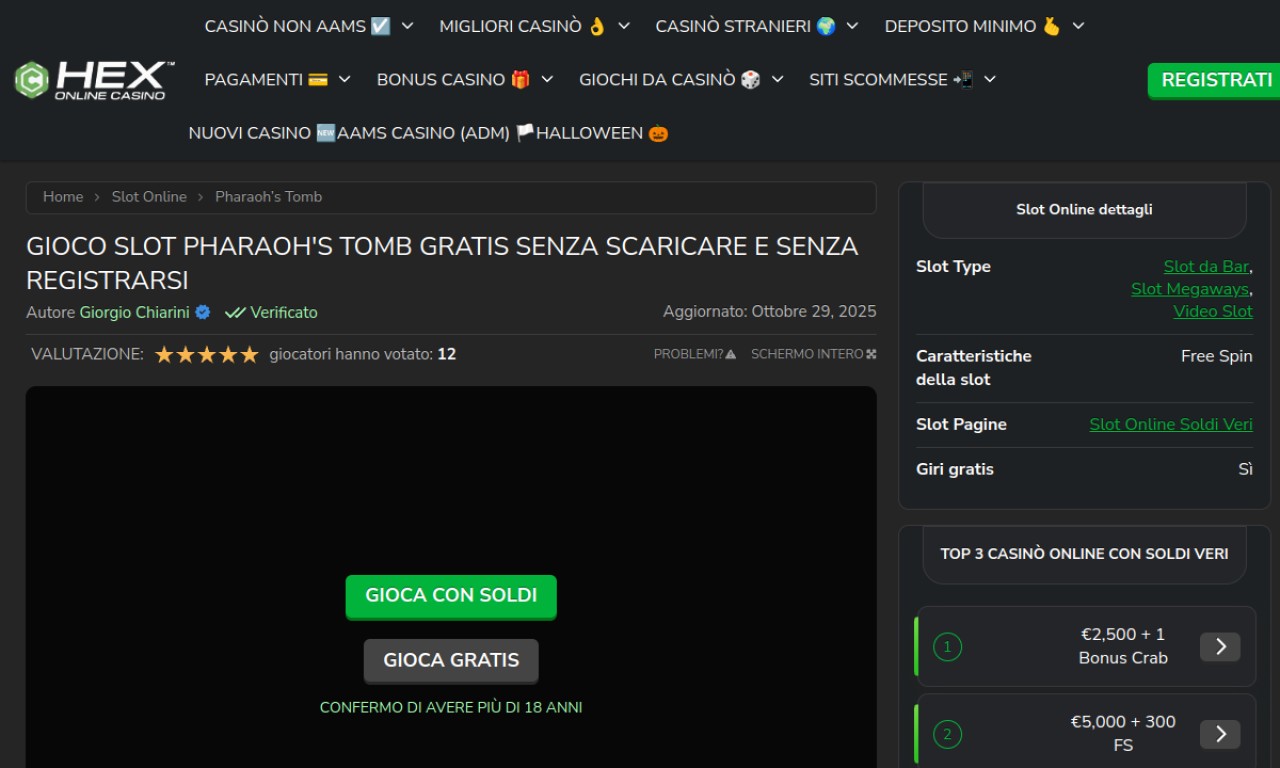Screen dimensions: 1280x768
Task: Click the Pharaoh's Tomb breadcrumb item
Action: coord(269,197)
